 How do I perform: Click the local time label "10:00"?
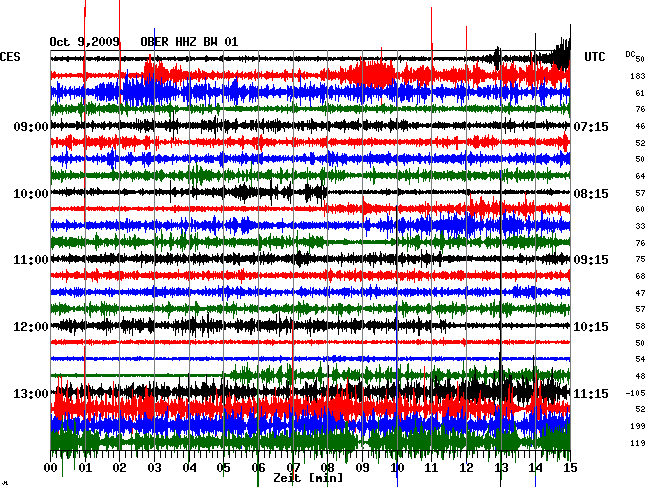[x=31, y=194]
